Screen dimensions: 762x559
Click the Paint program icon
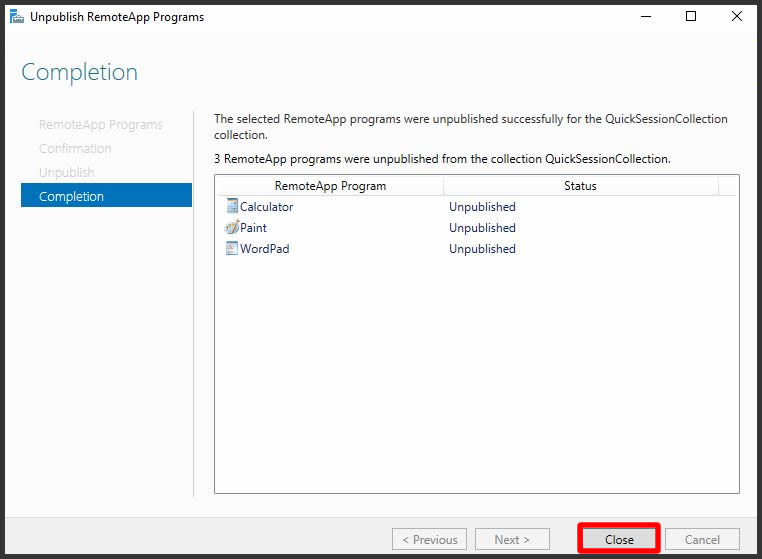232,227
